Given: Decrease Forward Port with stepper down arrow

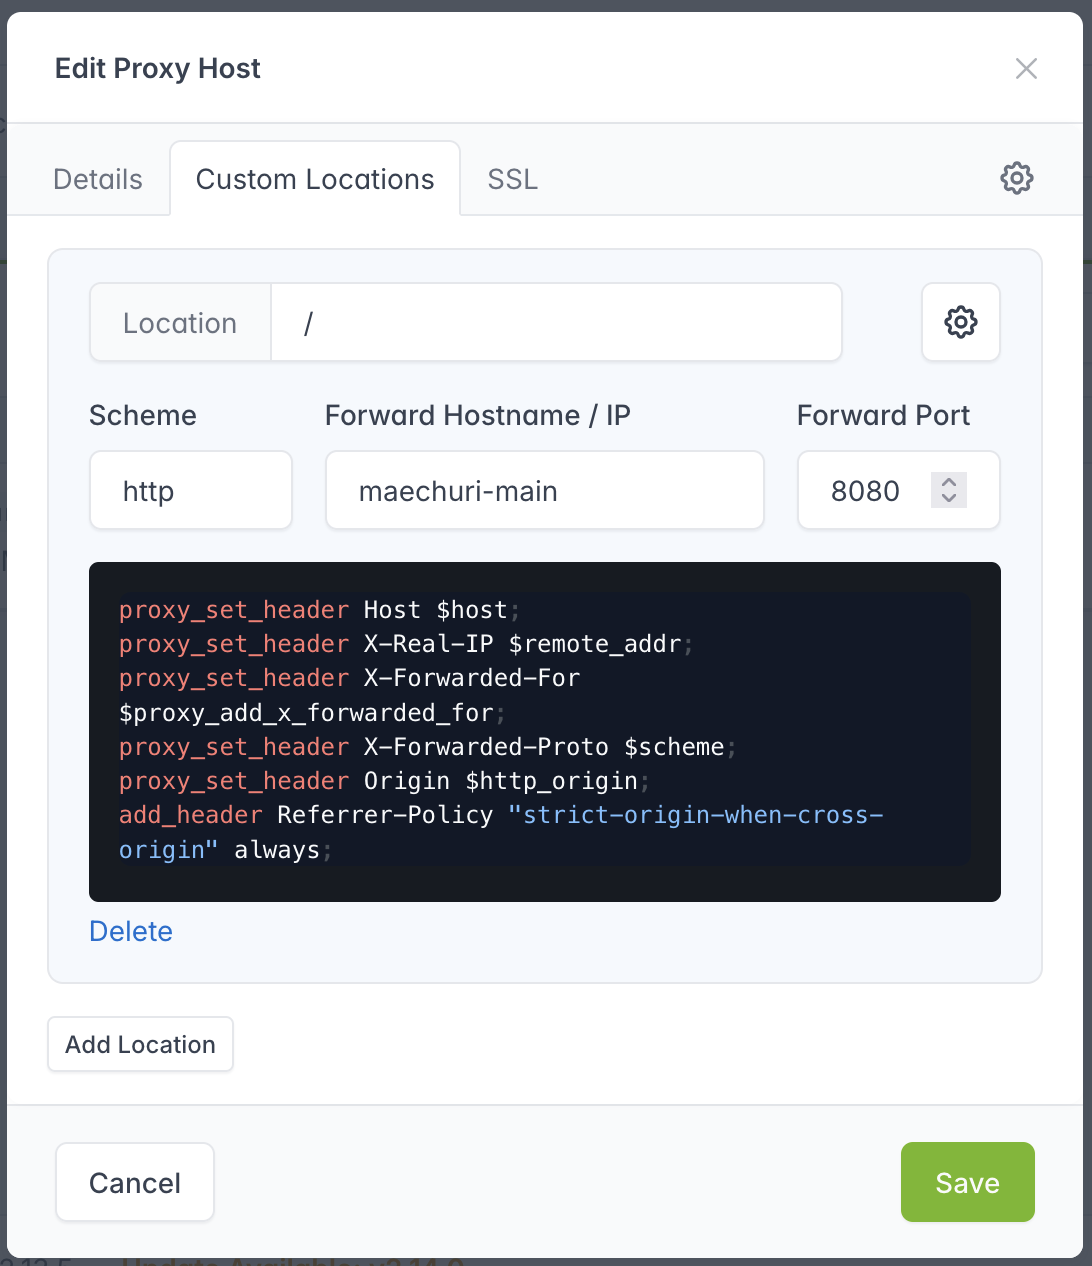Looking at the screenshot, I should [949, 499].
